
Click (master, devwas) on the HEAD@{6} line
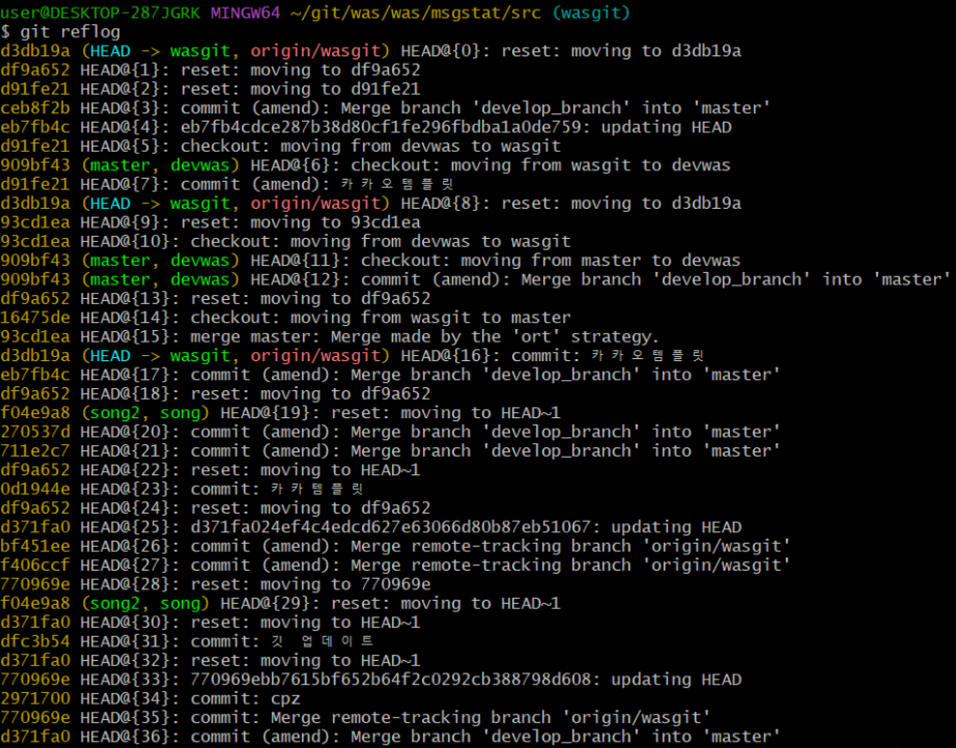[x=160, y=165]
